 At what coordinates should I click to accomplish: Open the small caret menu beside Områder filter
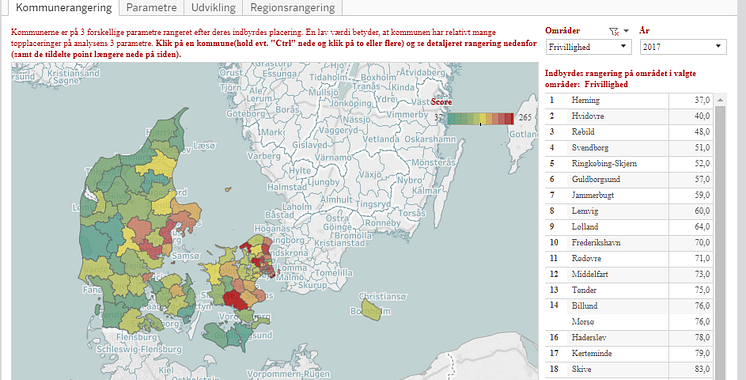click(626, 31)
